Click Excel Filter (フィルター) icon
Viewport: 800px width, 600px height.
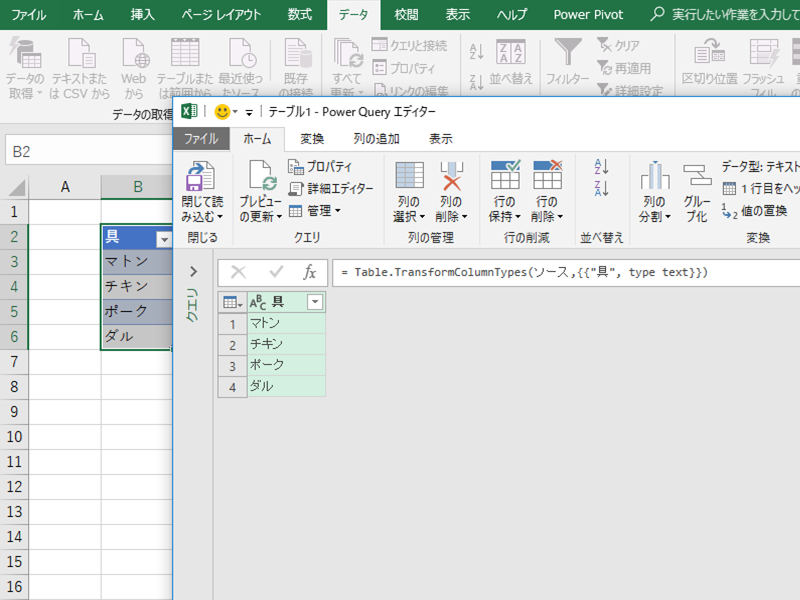point(567,52)
